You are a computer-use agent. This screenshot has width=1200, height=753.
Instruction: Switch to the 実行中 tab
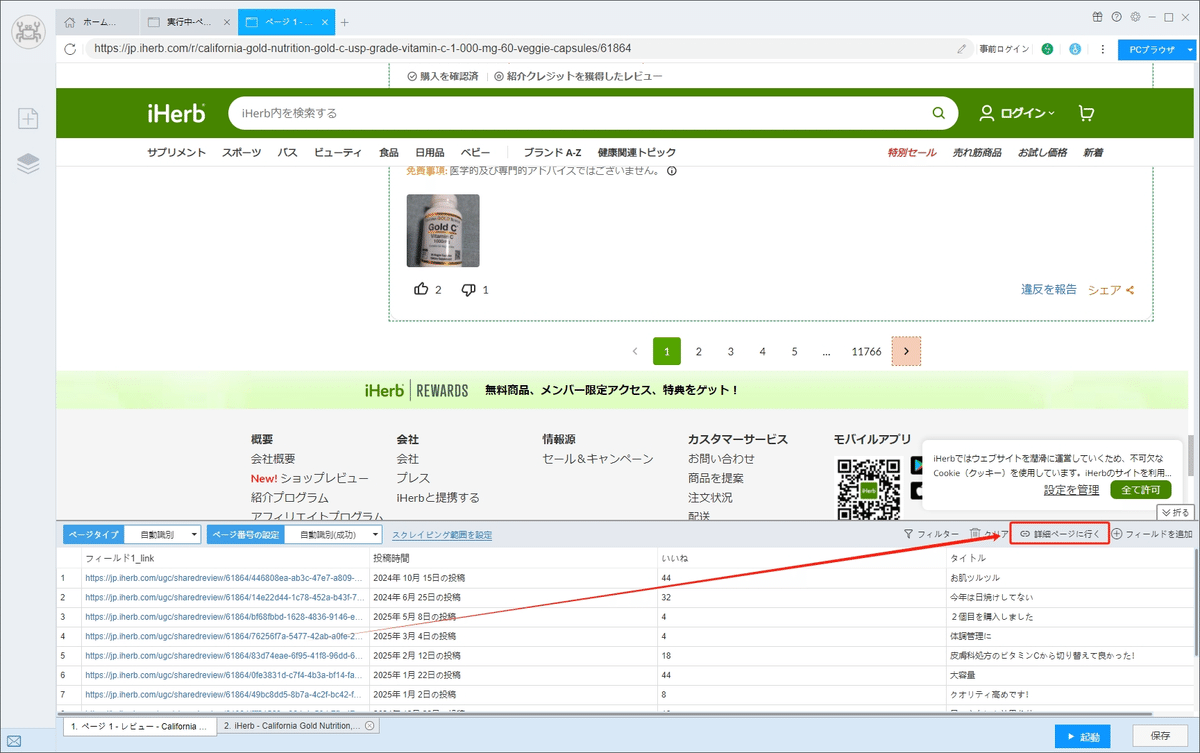[187, 22]
